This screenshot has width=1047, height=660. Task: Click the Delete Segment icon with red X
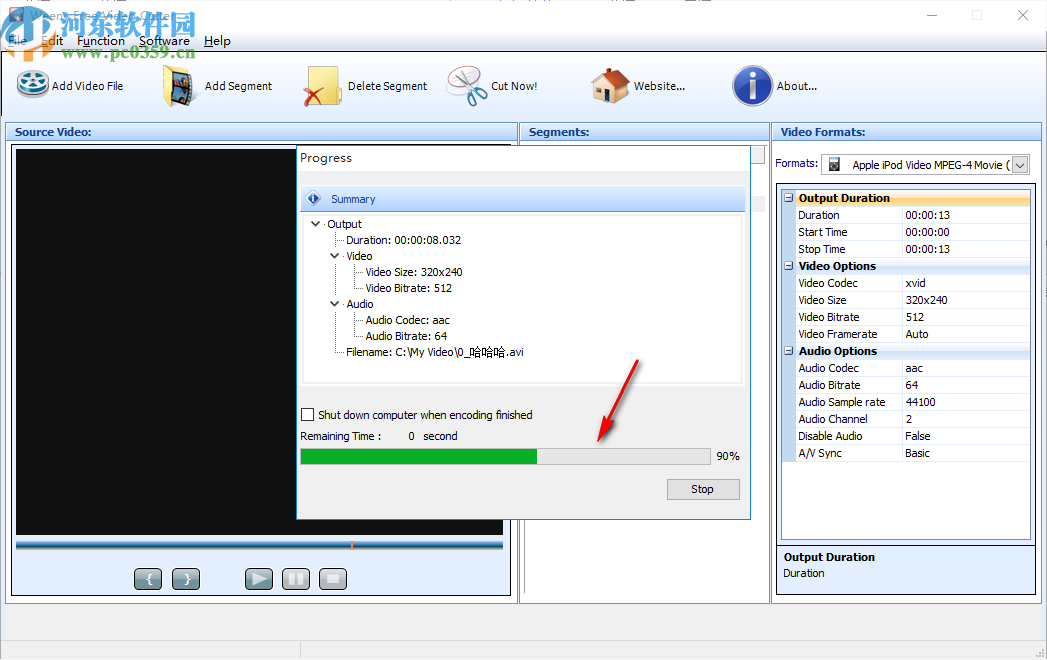coord(323,86)
